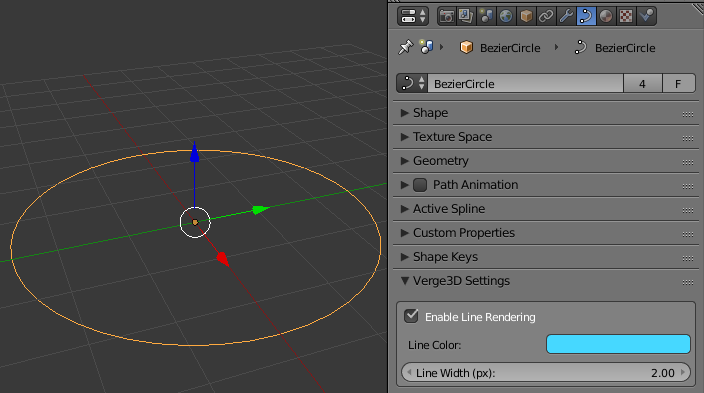Click the Active Spline panel drag grip

pyautogui.click(x=688, y=211)
